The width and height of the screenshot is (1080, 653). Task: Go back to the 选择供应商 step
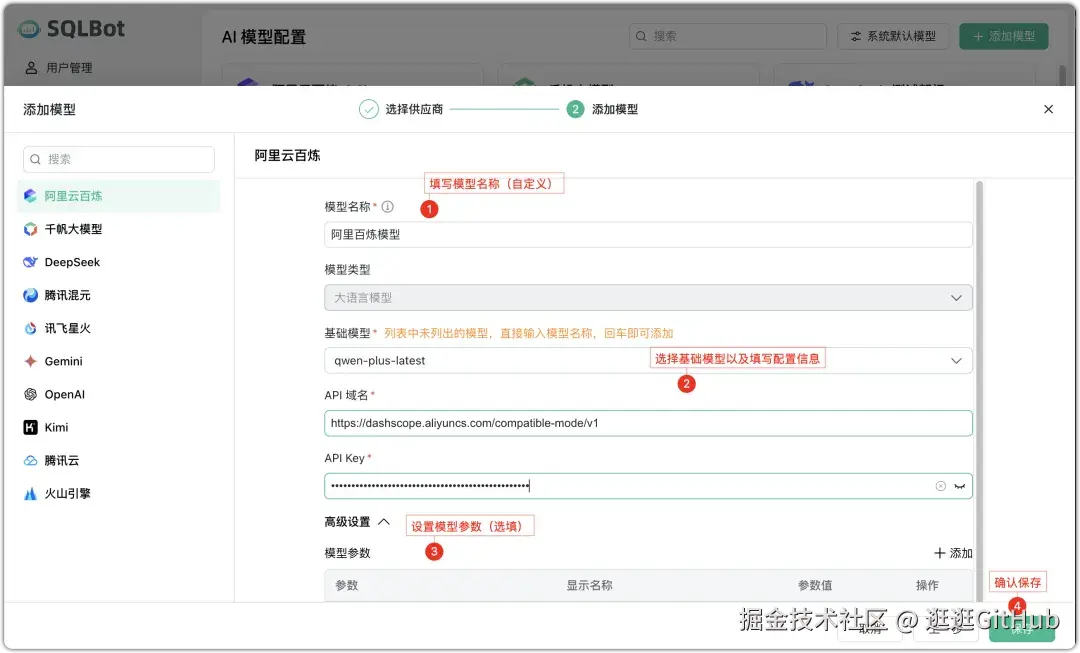(402, 109)
